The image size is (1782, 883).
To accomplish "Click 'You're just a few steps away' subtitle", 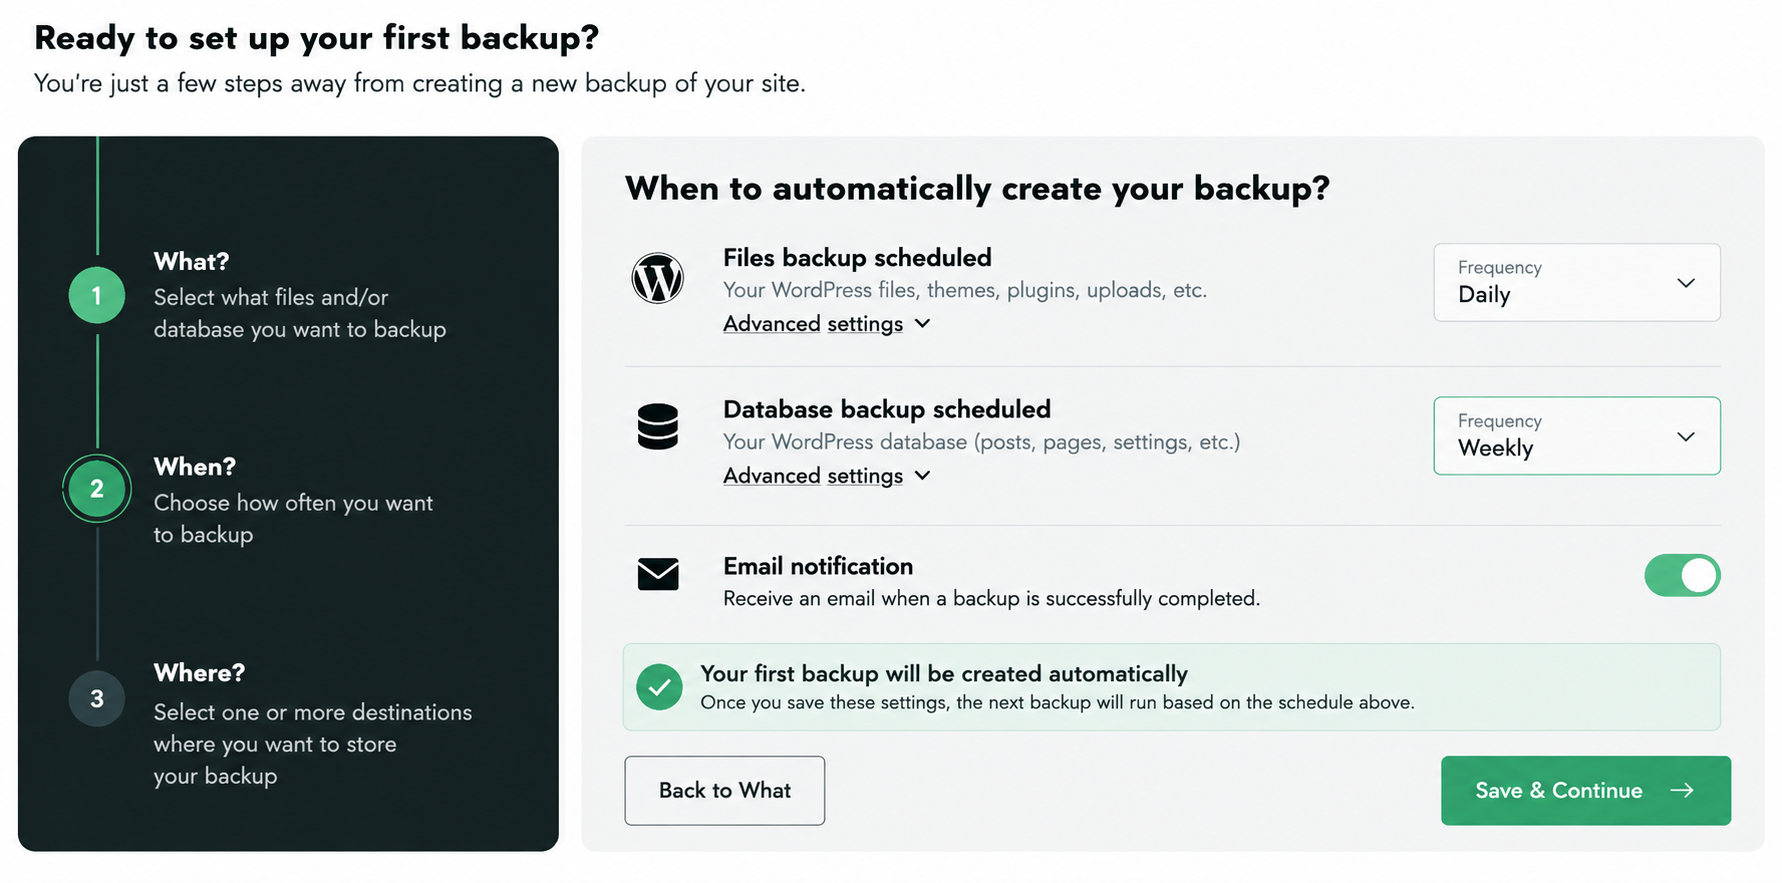I will pos(420,83).
